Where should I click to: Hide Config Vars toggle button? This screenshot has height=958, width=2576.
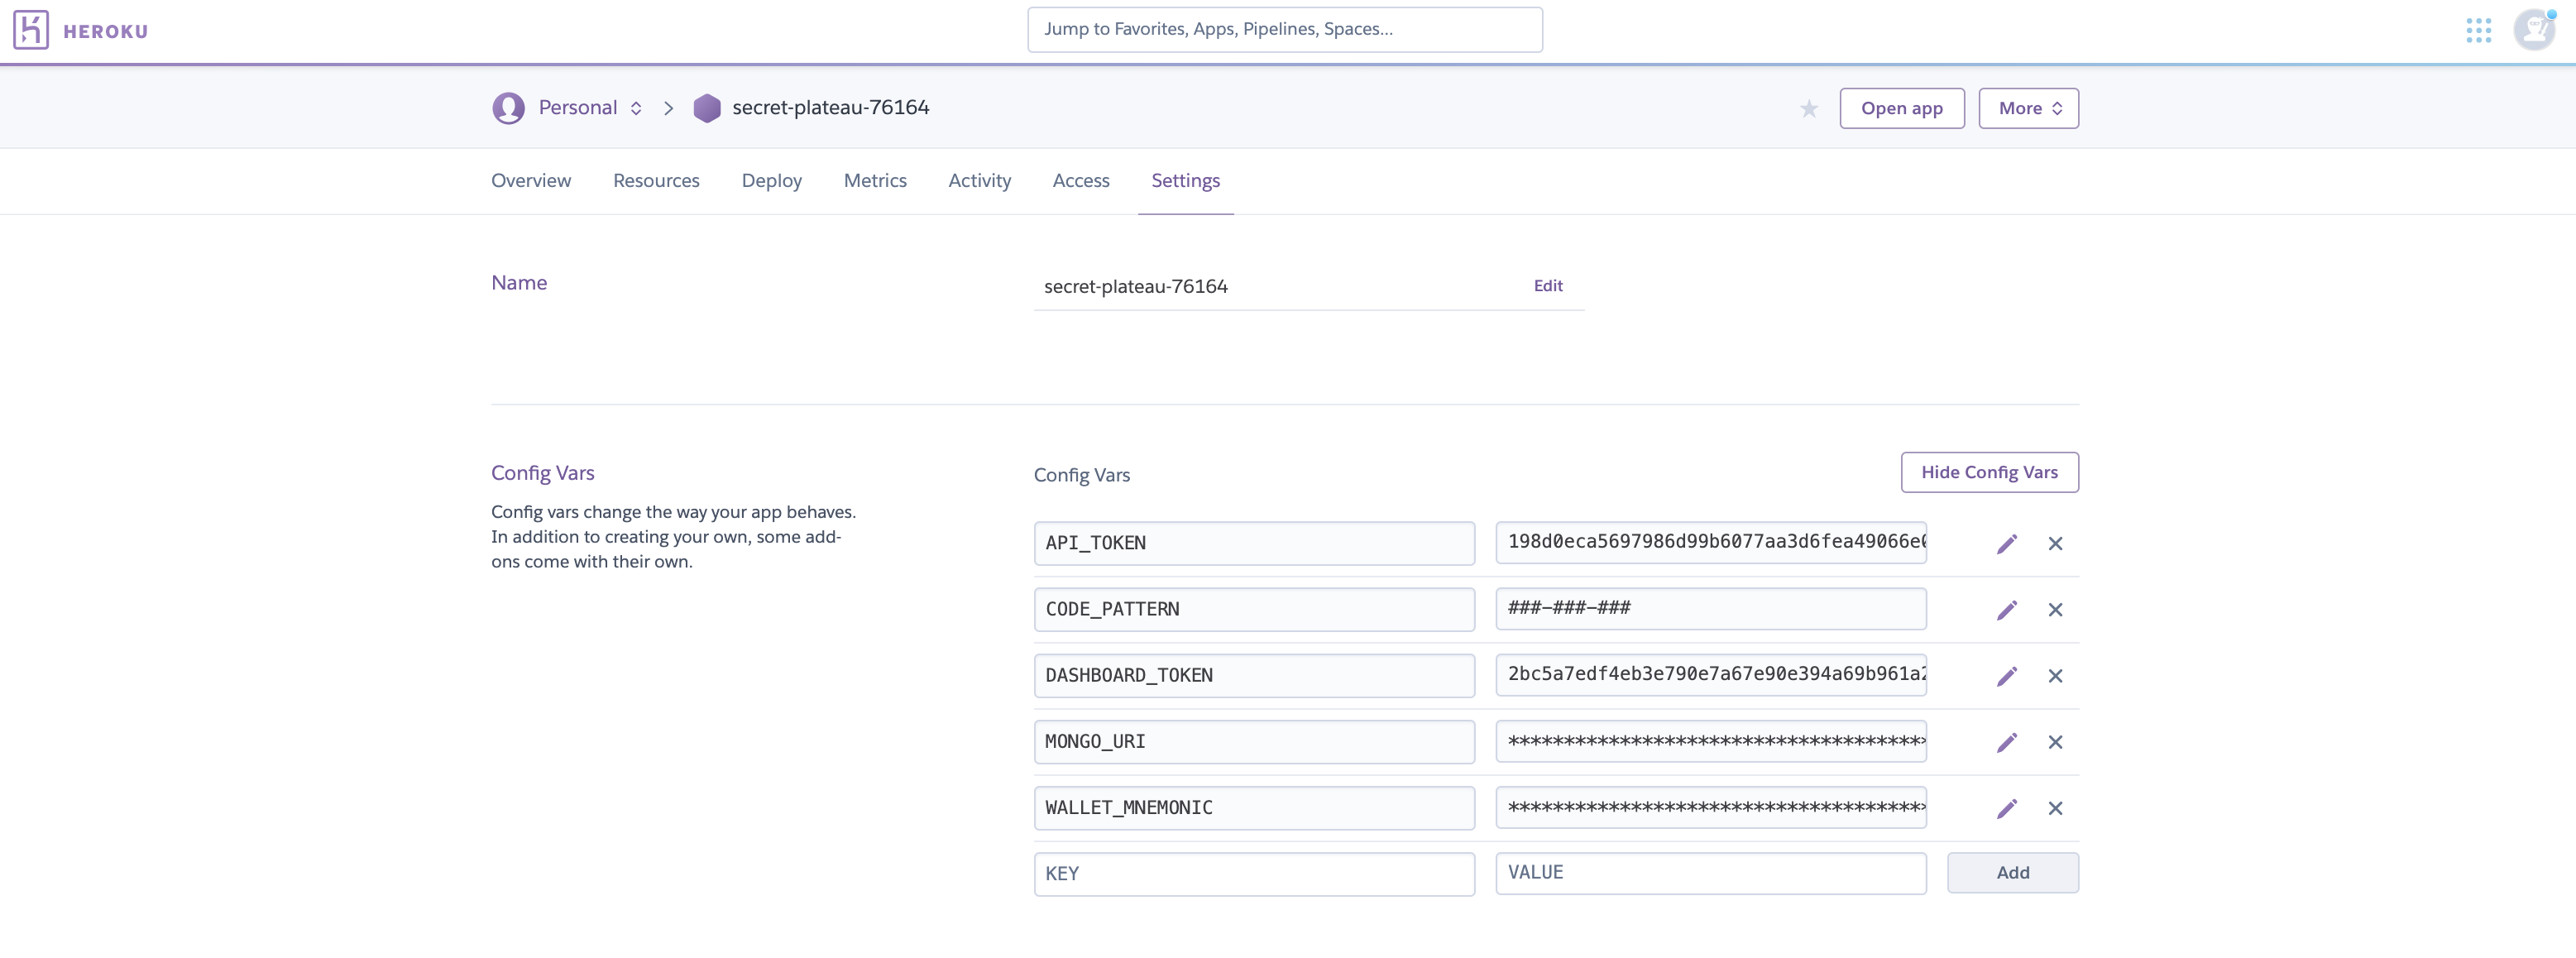(x=1989, y=472)
